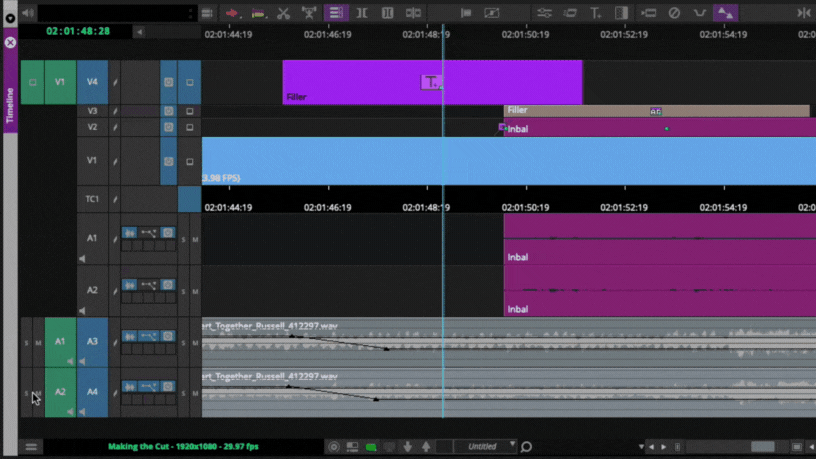Click the Effect mode icon beside Trim
Viewport: 816px width, 459px height.
388,13
